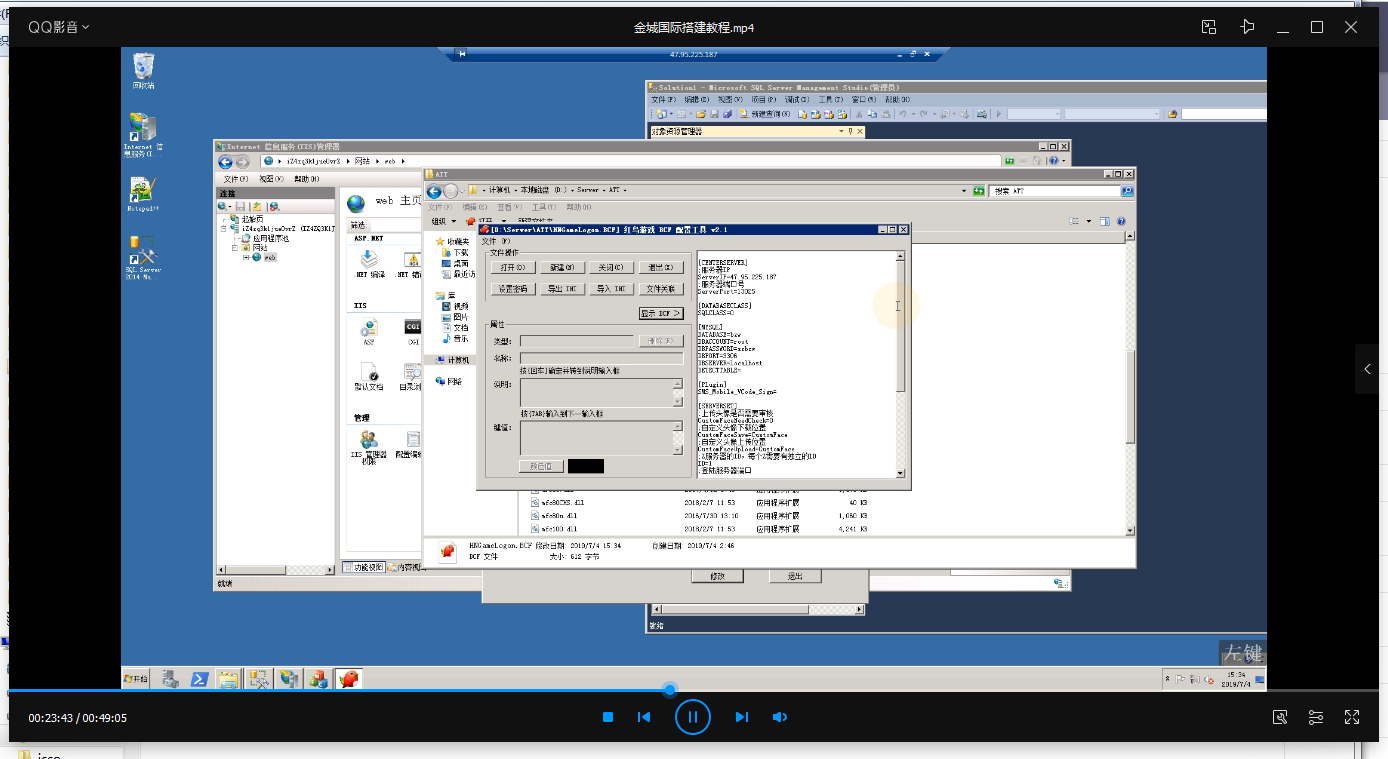The image size is (1388, 759).
Task: Open the 组织 dropdown in Explorer
Action: pyautogui.click(x=443, y=221)
